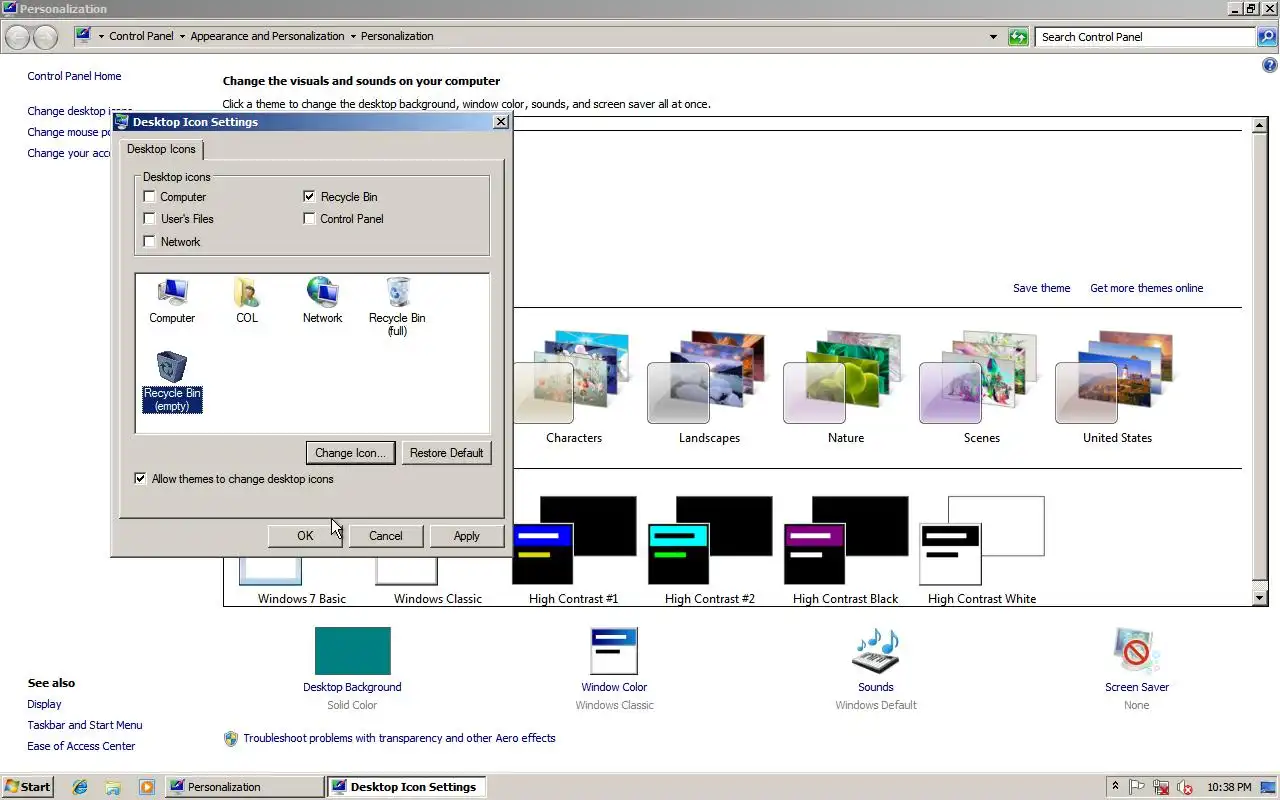The height and width of the screenshot is (800, 1280).
Task: Click the Search Control Panel field
Action: click(x=1145, y=37)
